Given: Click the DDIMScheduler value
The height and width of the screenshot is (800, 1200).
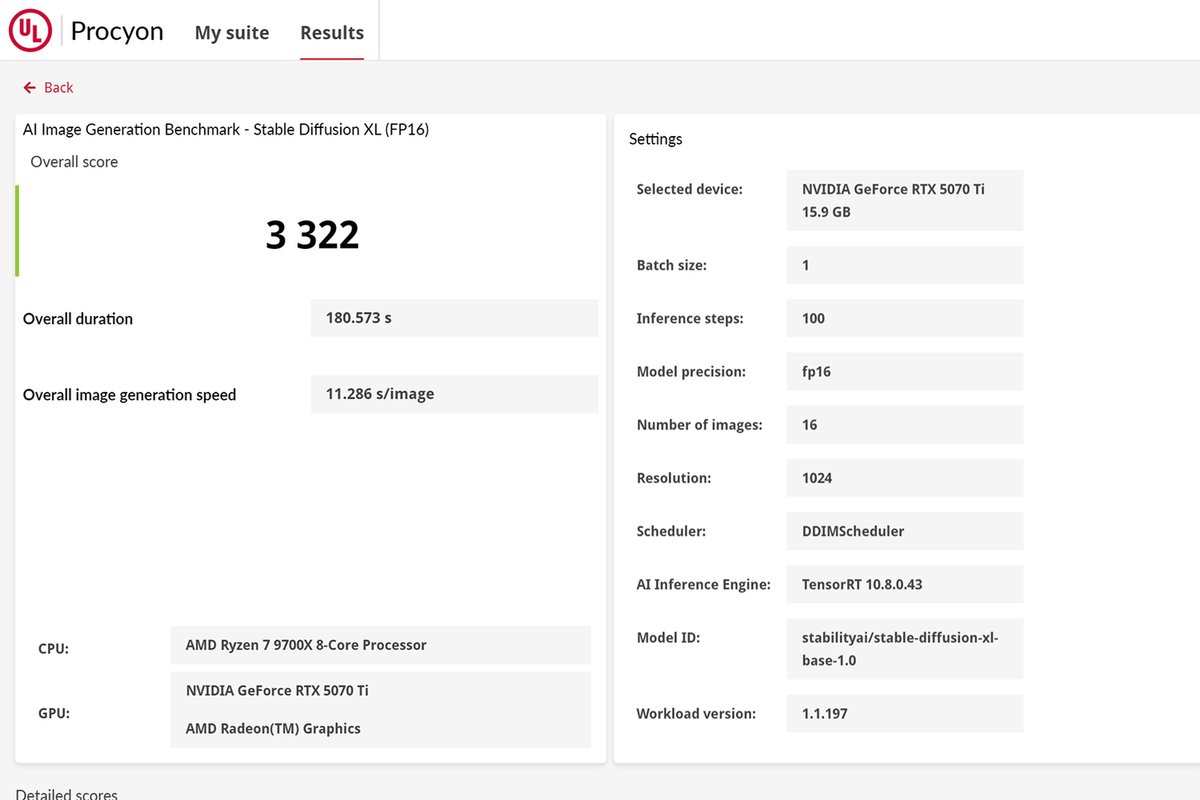Looking at the screenshot, I should [905, 531].
